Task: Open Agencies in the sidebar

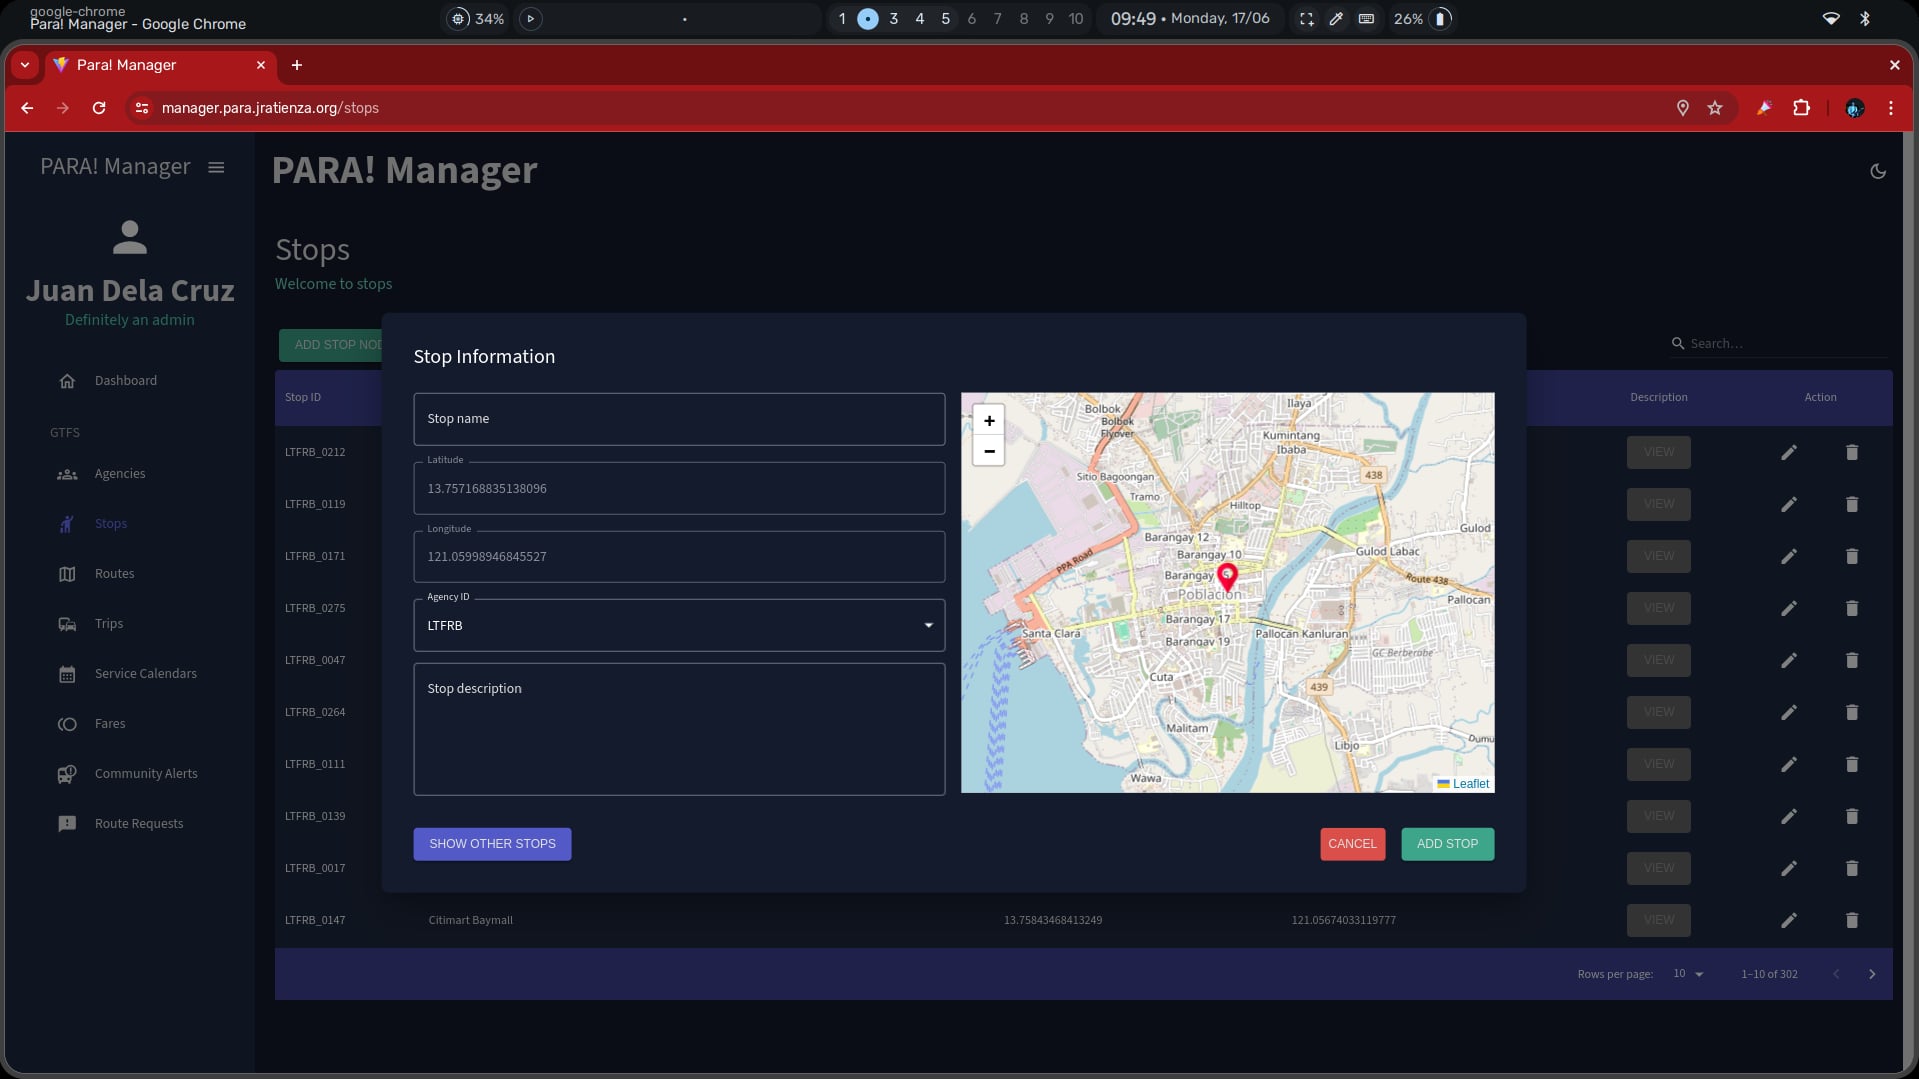Action: pyautogui.click(x=120, y=474)
